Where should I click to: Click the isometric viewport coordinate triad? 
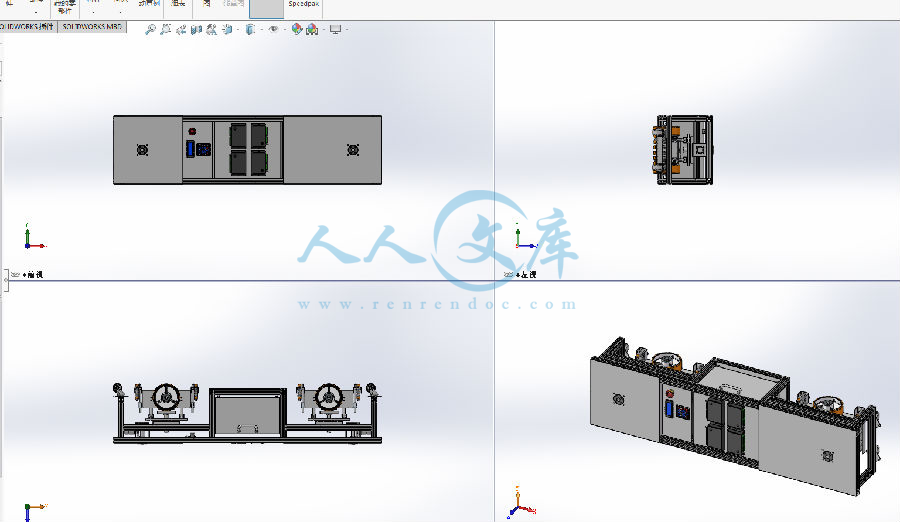(x=521, y=502)
